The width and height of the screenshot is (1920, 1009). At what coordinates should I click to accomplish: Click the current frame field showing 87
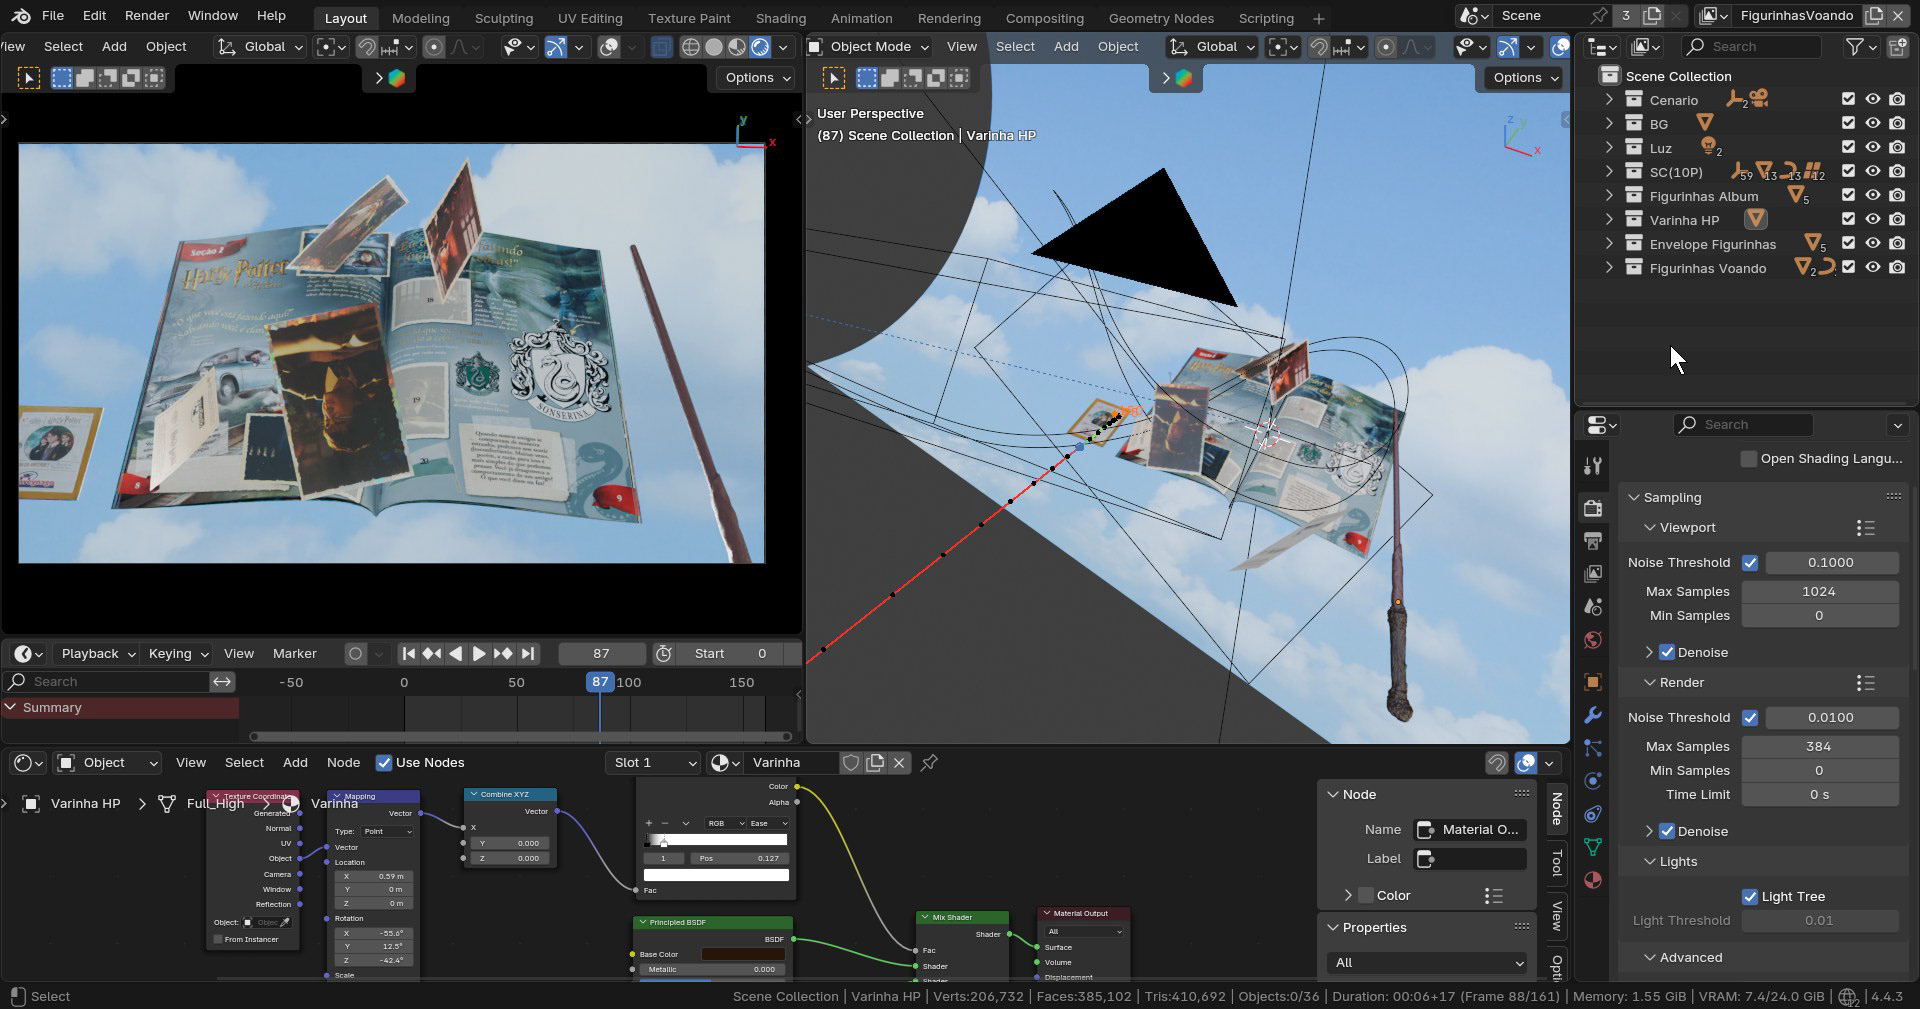pos(601,654)
